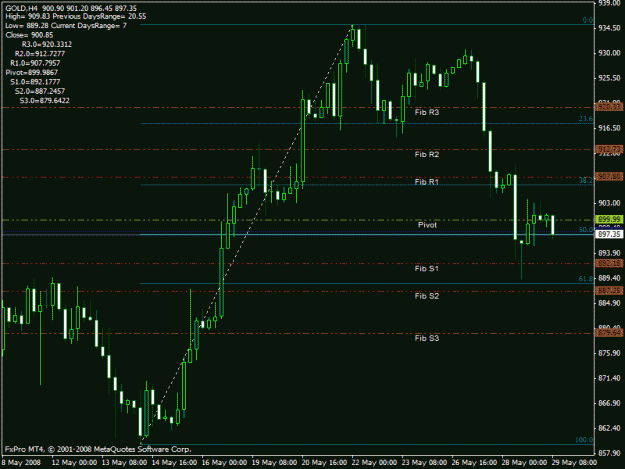Select the 'Low= 889.28' info line

tap(66, 26)
